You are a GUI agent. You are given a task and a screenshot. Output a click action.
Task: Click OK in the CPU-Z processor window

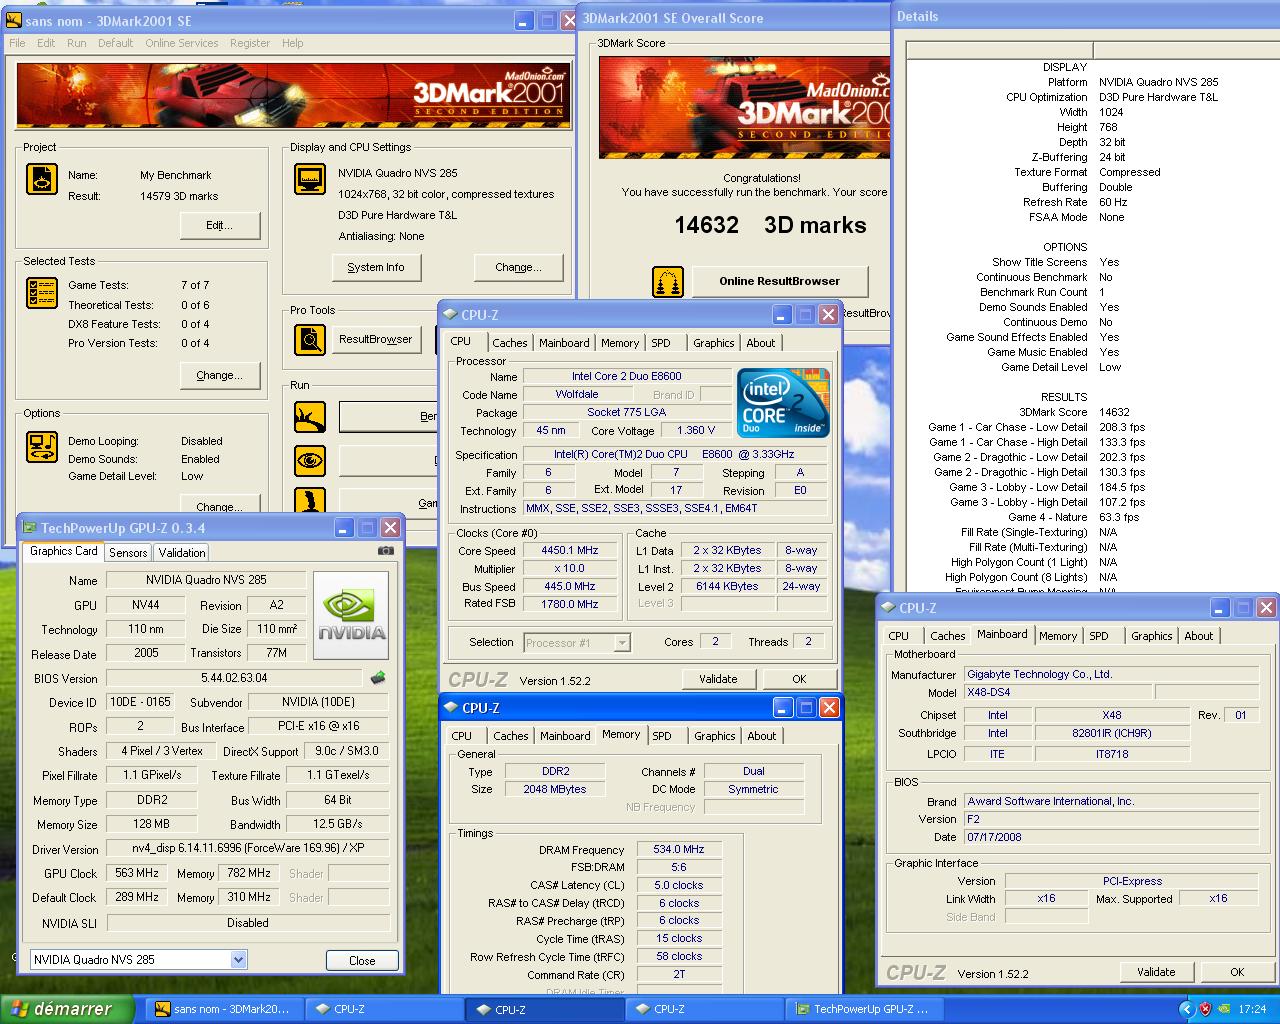click(x=799, y=679)
